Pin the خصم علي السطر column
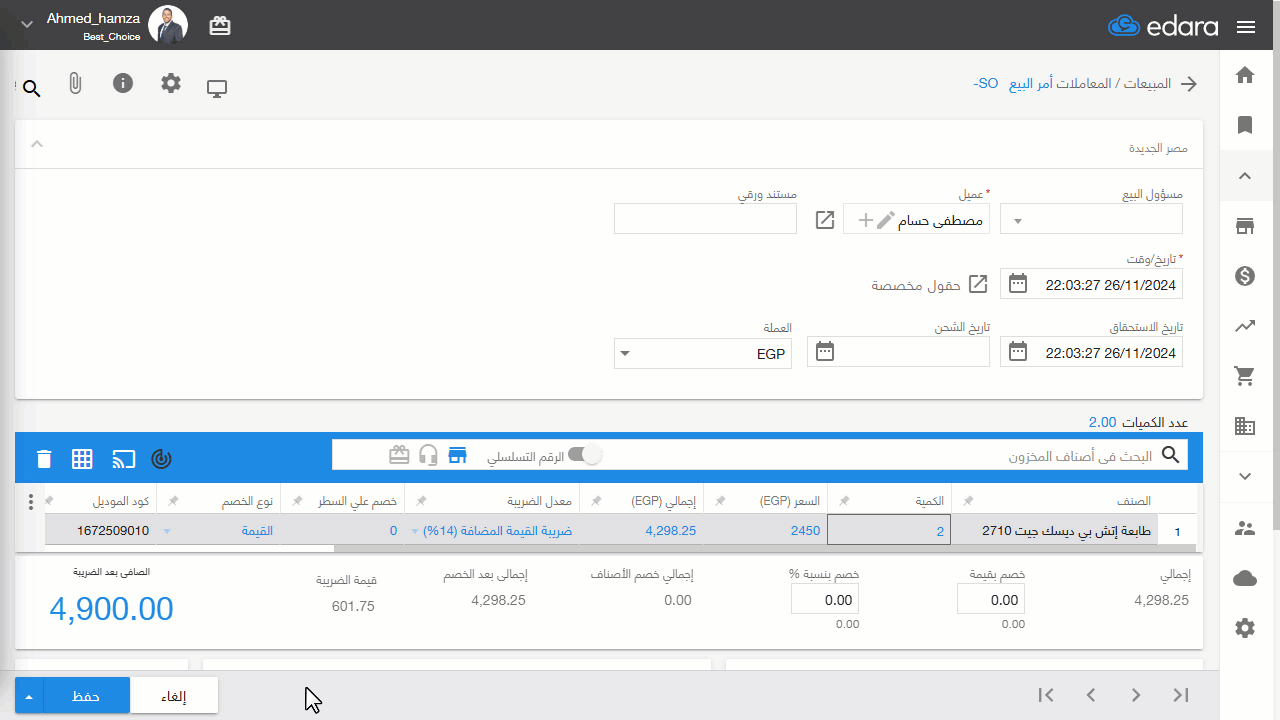 (x=297, y=501)
